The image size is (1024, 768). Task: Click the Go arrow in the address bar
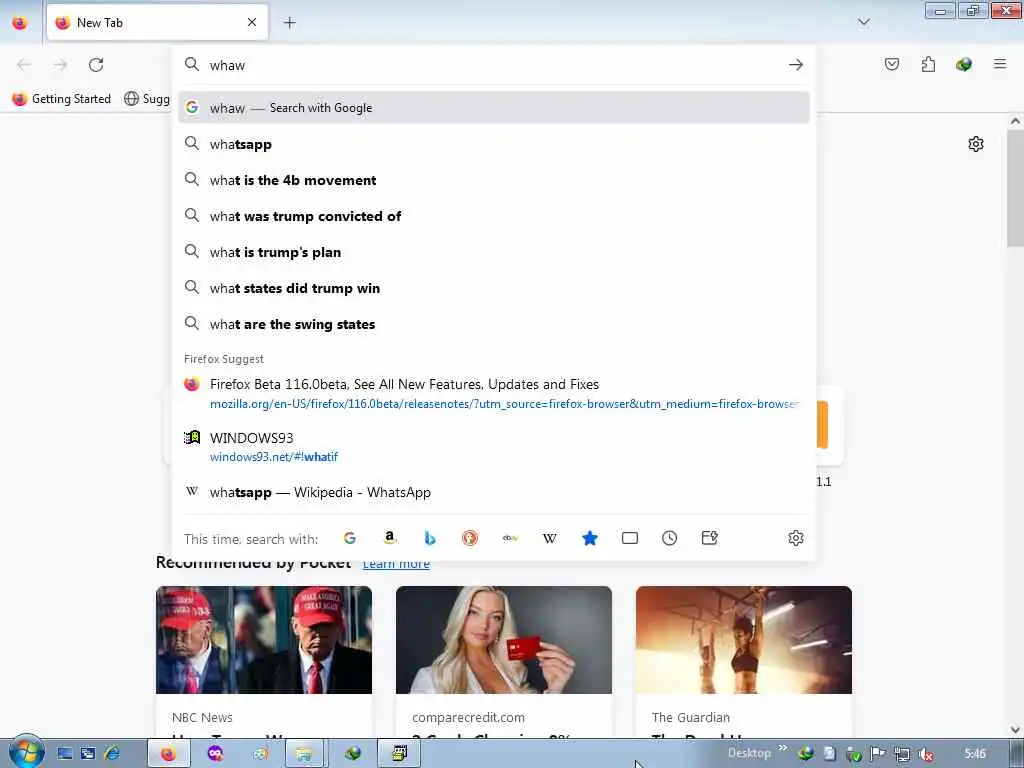click(795, 65)
